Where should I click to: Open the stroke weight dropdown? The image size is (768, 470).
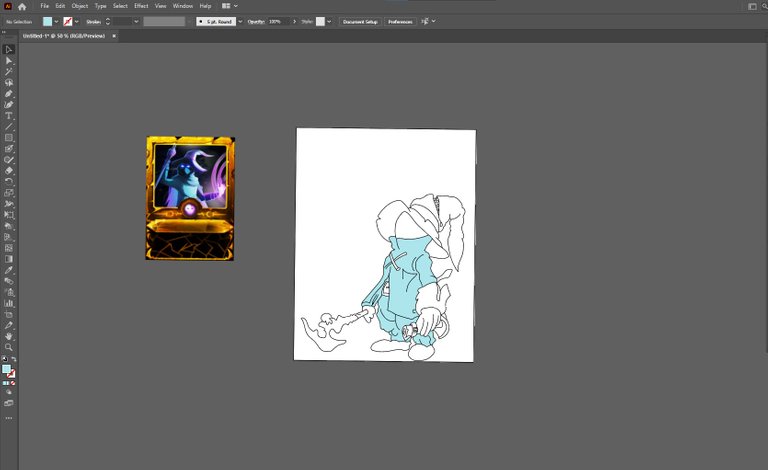point(136,22)
